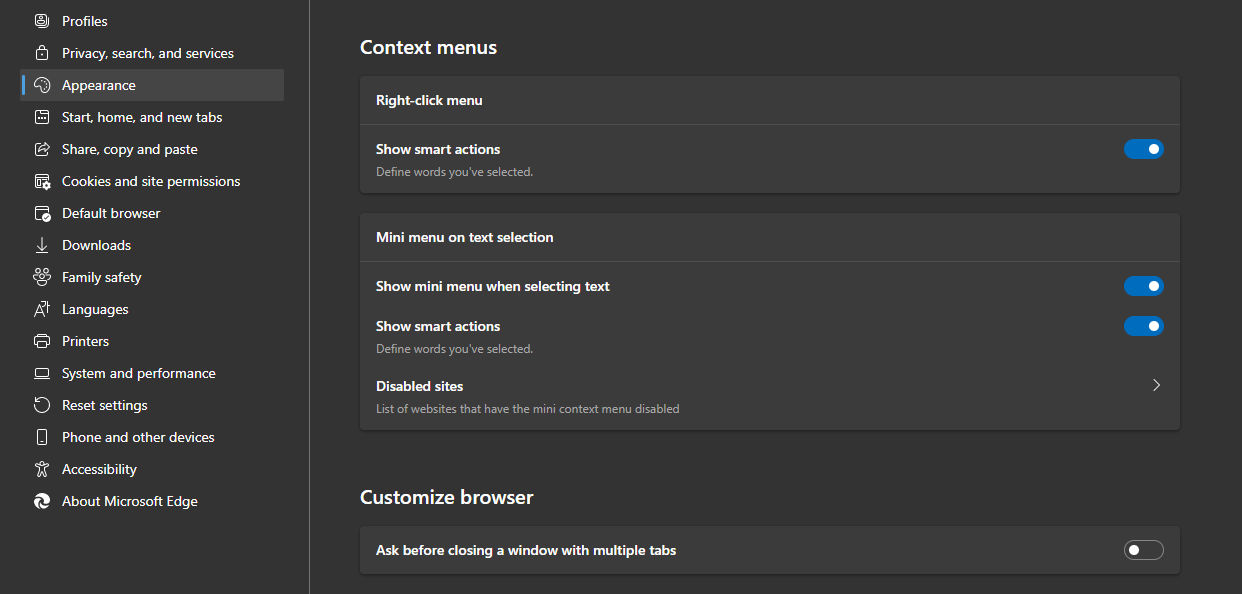Image resolution: width=1242 pixels, height=594 pixels.
Task: Select Default browser in sidebar
Action: point(111,213)
